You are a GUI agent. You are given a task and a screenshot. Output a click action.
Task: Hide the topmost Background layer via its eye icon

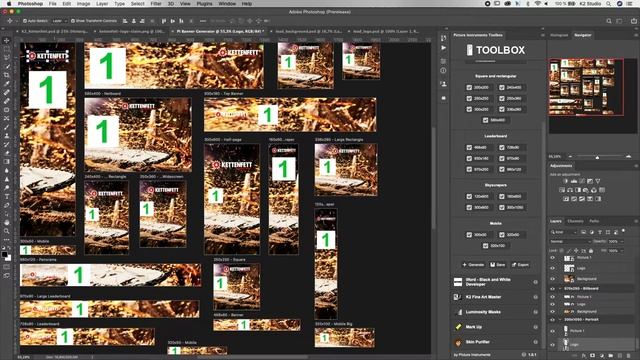553,279
